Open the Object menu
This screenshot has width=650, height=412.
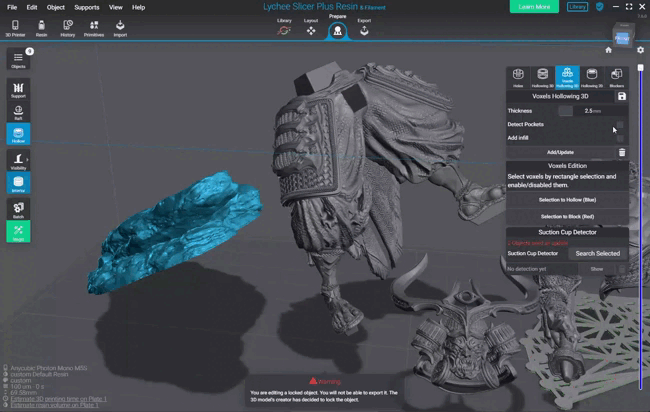[x=56, y=7]
